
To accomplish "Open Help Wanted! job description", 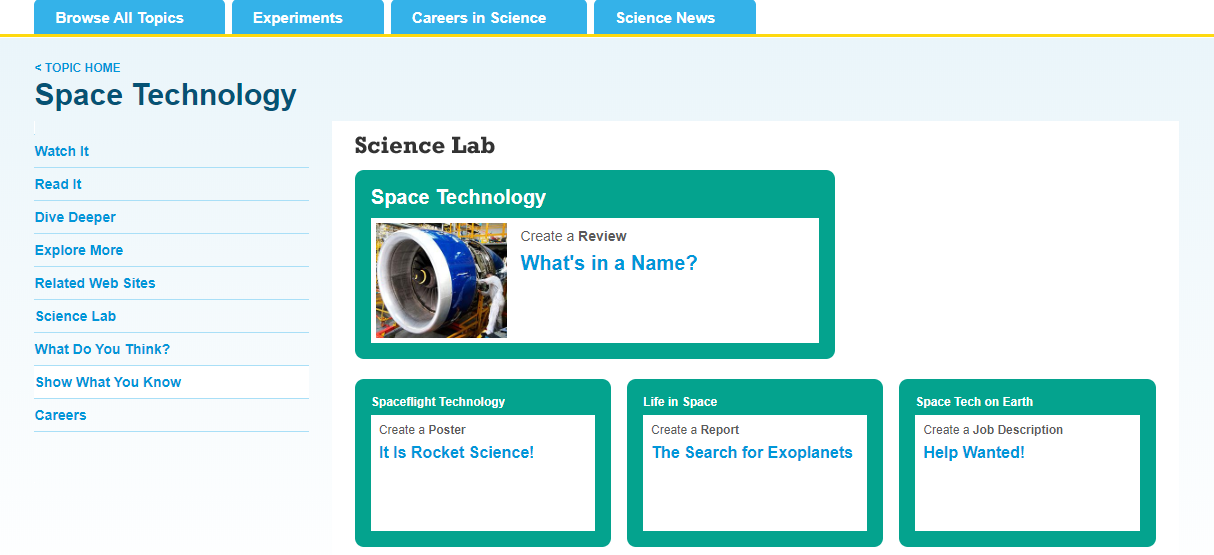I will (974, 452).
